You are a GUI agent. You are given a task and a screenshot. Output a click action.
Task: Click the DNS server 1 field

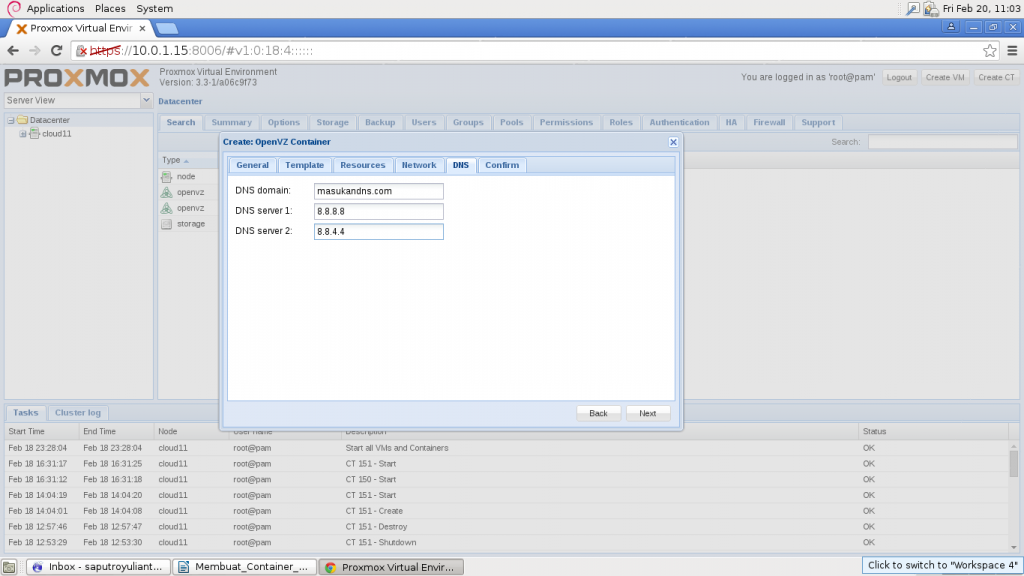pos(379,211)
